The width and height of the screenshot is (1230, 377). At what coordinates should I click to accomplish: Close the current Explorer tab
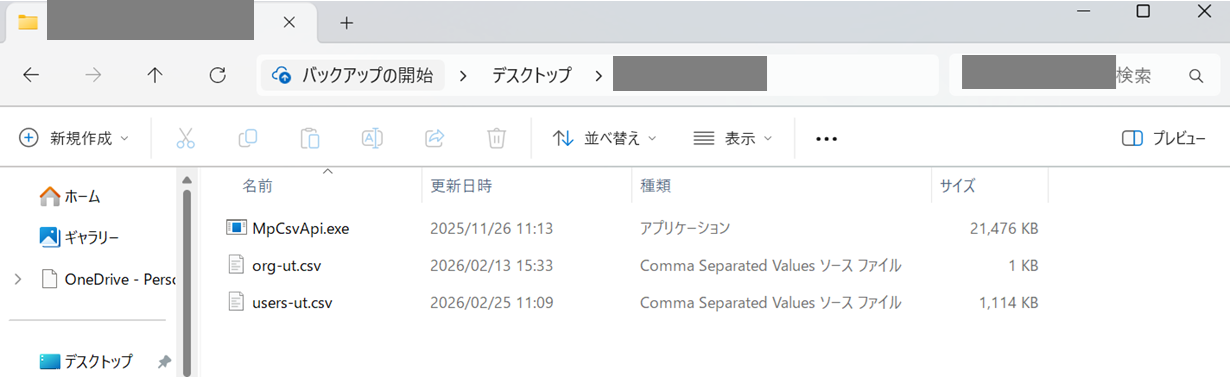[x=289, y=22]
